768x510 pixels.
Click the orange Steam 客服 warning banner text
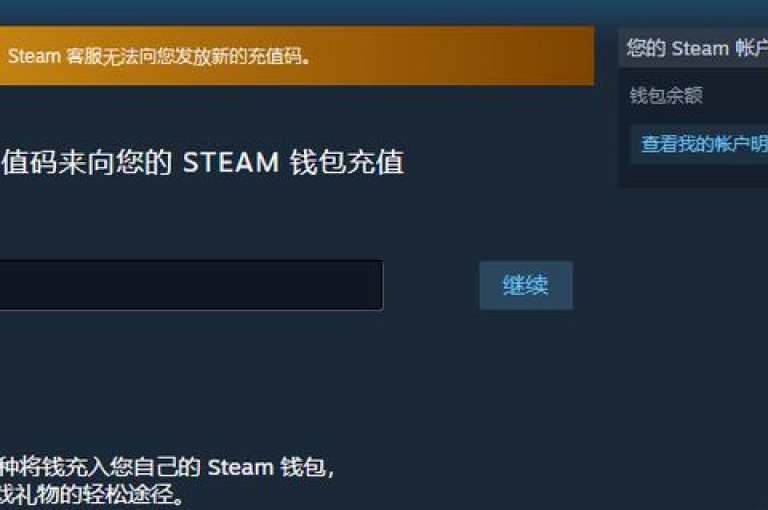click(x=160, y=56)
